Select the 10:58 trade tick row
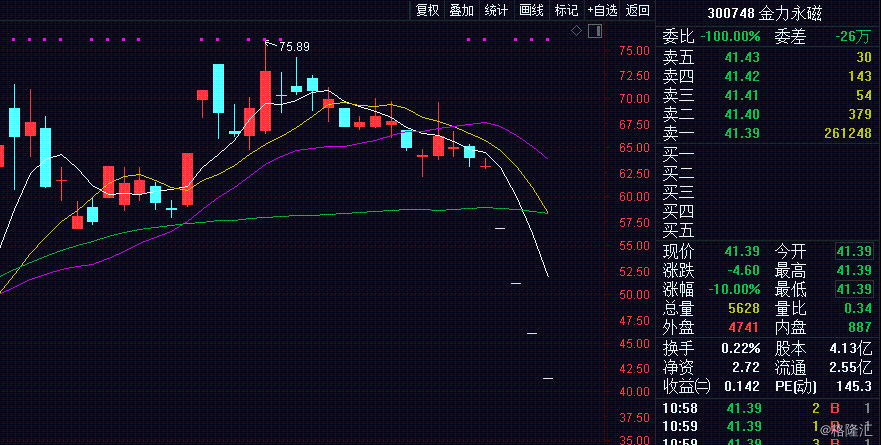 coord(768,408)
